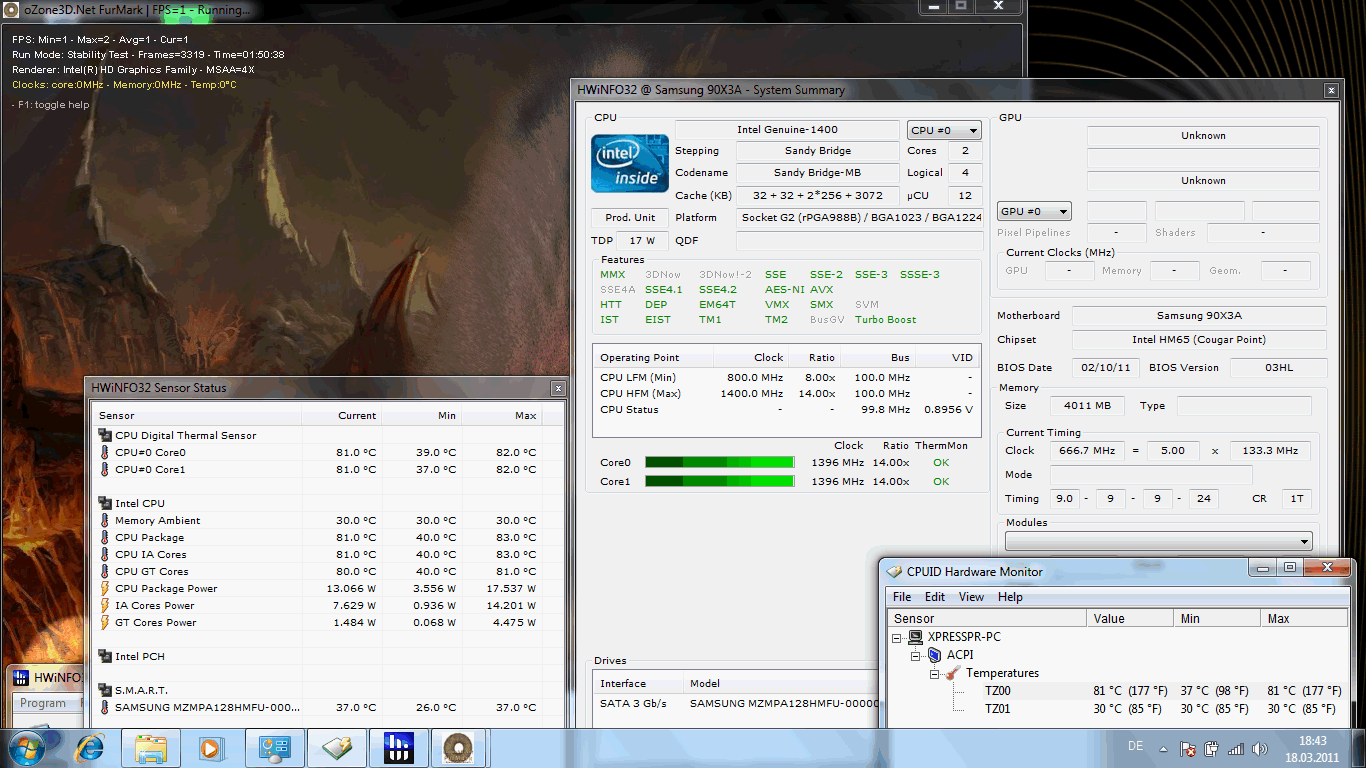
Task: Click the Model column header under Drives
Action: (x=780, y=683)
